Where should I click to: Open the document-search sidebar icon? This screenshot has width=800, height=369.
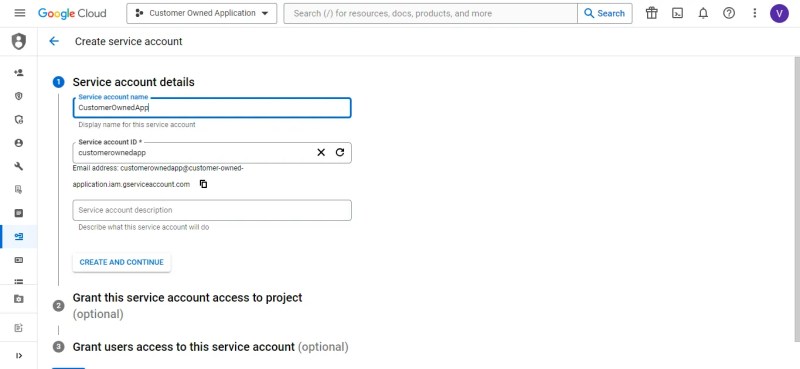coord(19,190)
